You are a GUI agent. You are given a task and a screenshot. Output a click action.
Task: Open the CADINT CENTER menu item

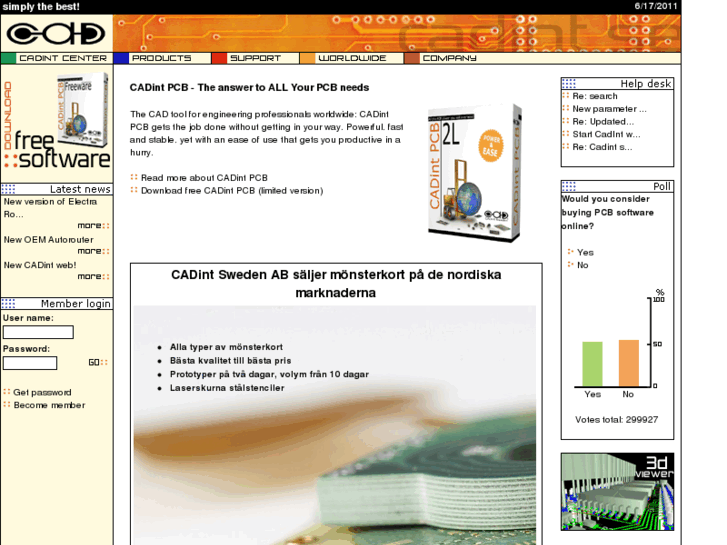pos(63,58)
